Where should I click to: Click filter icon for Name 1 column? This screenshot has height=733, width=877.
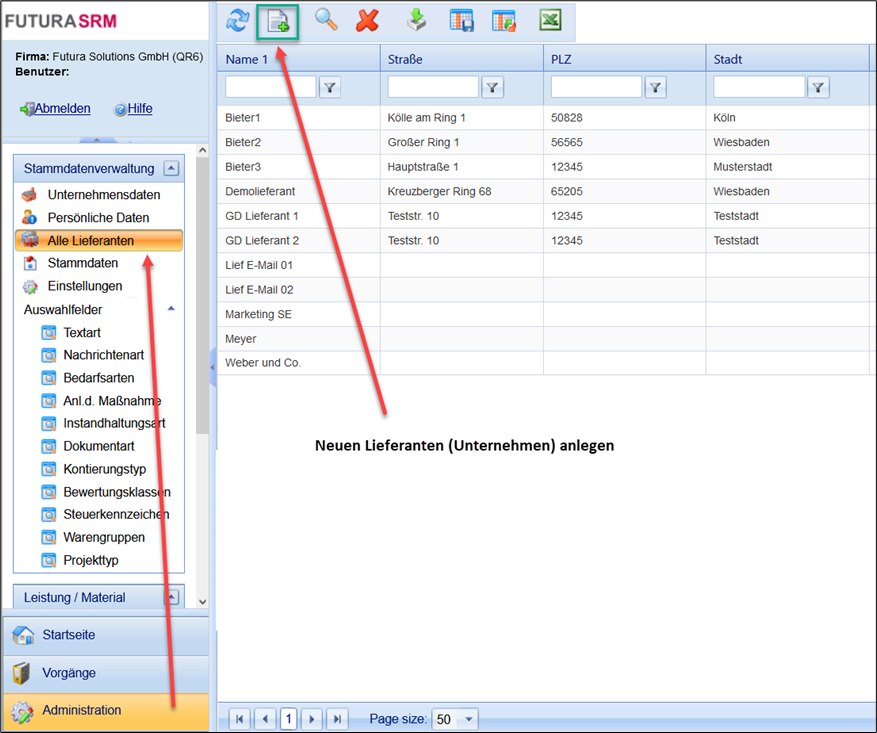point(330,88)
